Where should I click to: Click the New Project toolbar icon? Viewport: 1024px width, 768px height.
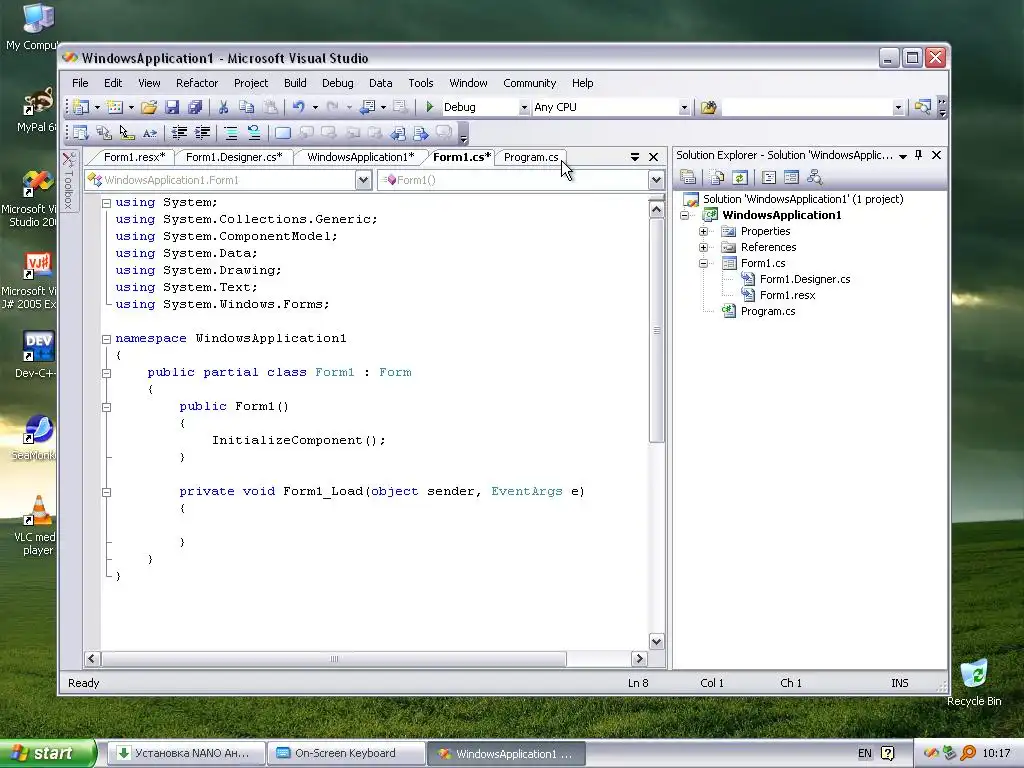(x=81, y=107)
